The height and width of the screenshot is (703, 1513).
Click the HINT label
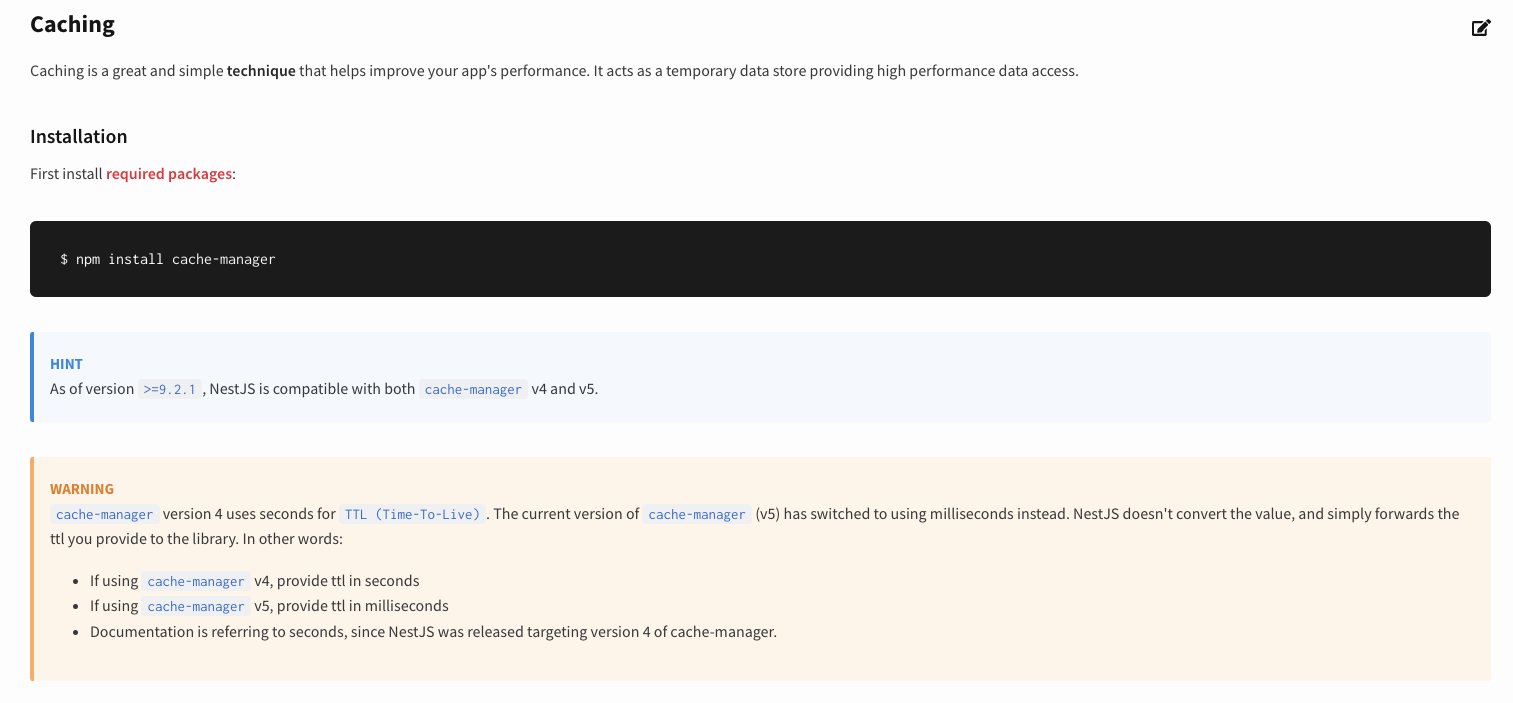tap(66, 364)
